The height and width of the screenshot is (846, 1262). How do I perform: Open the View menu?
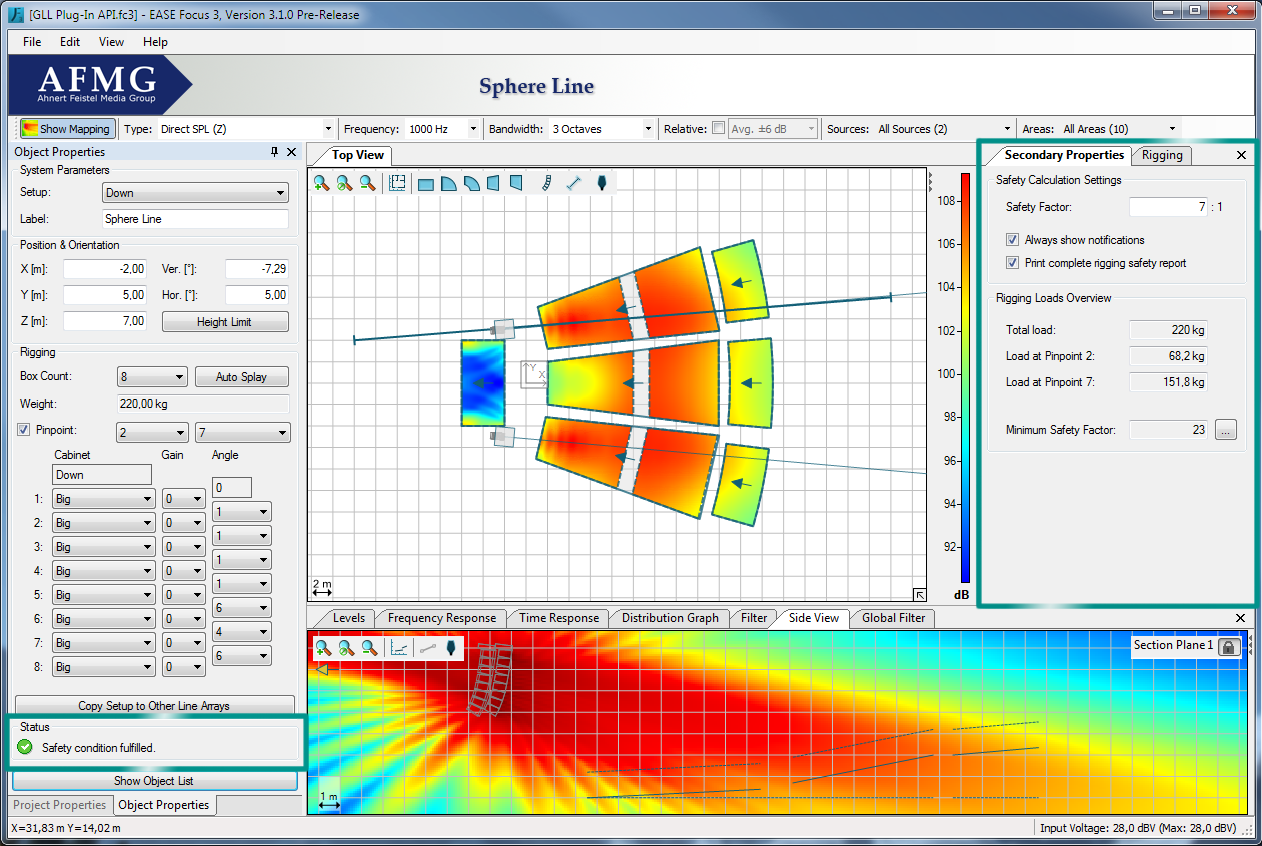111,42
